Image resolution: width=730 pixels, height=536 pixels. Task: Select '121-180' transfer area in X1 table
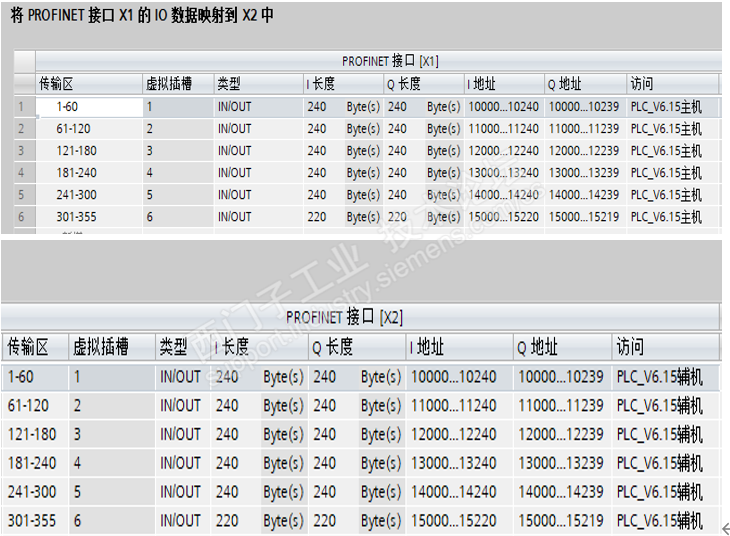(x=76, y=151)
